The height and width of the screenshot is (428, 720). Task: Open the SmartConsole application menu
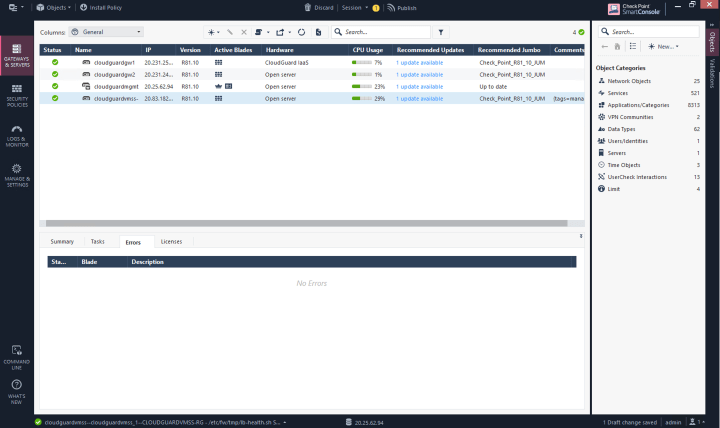(16, 7)
